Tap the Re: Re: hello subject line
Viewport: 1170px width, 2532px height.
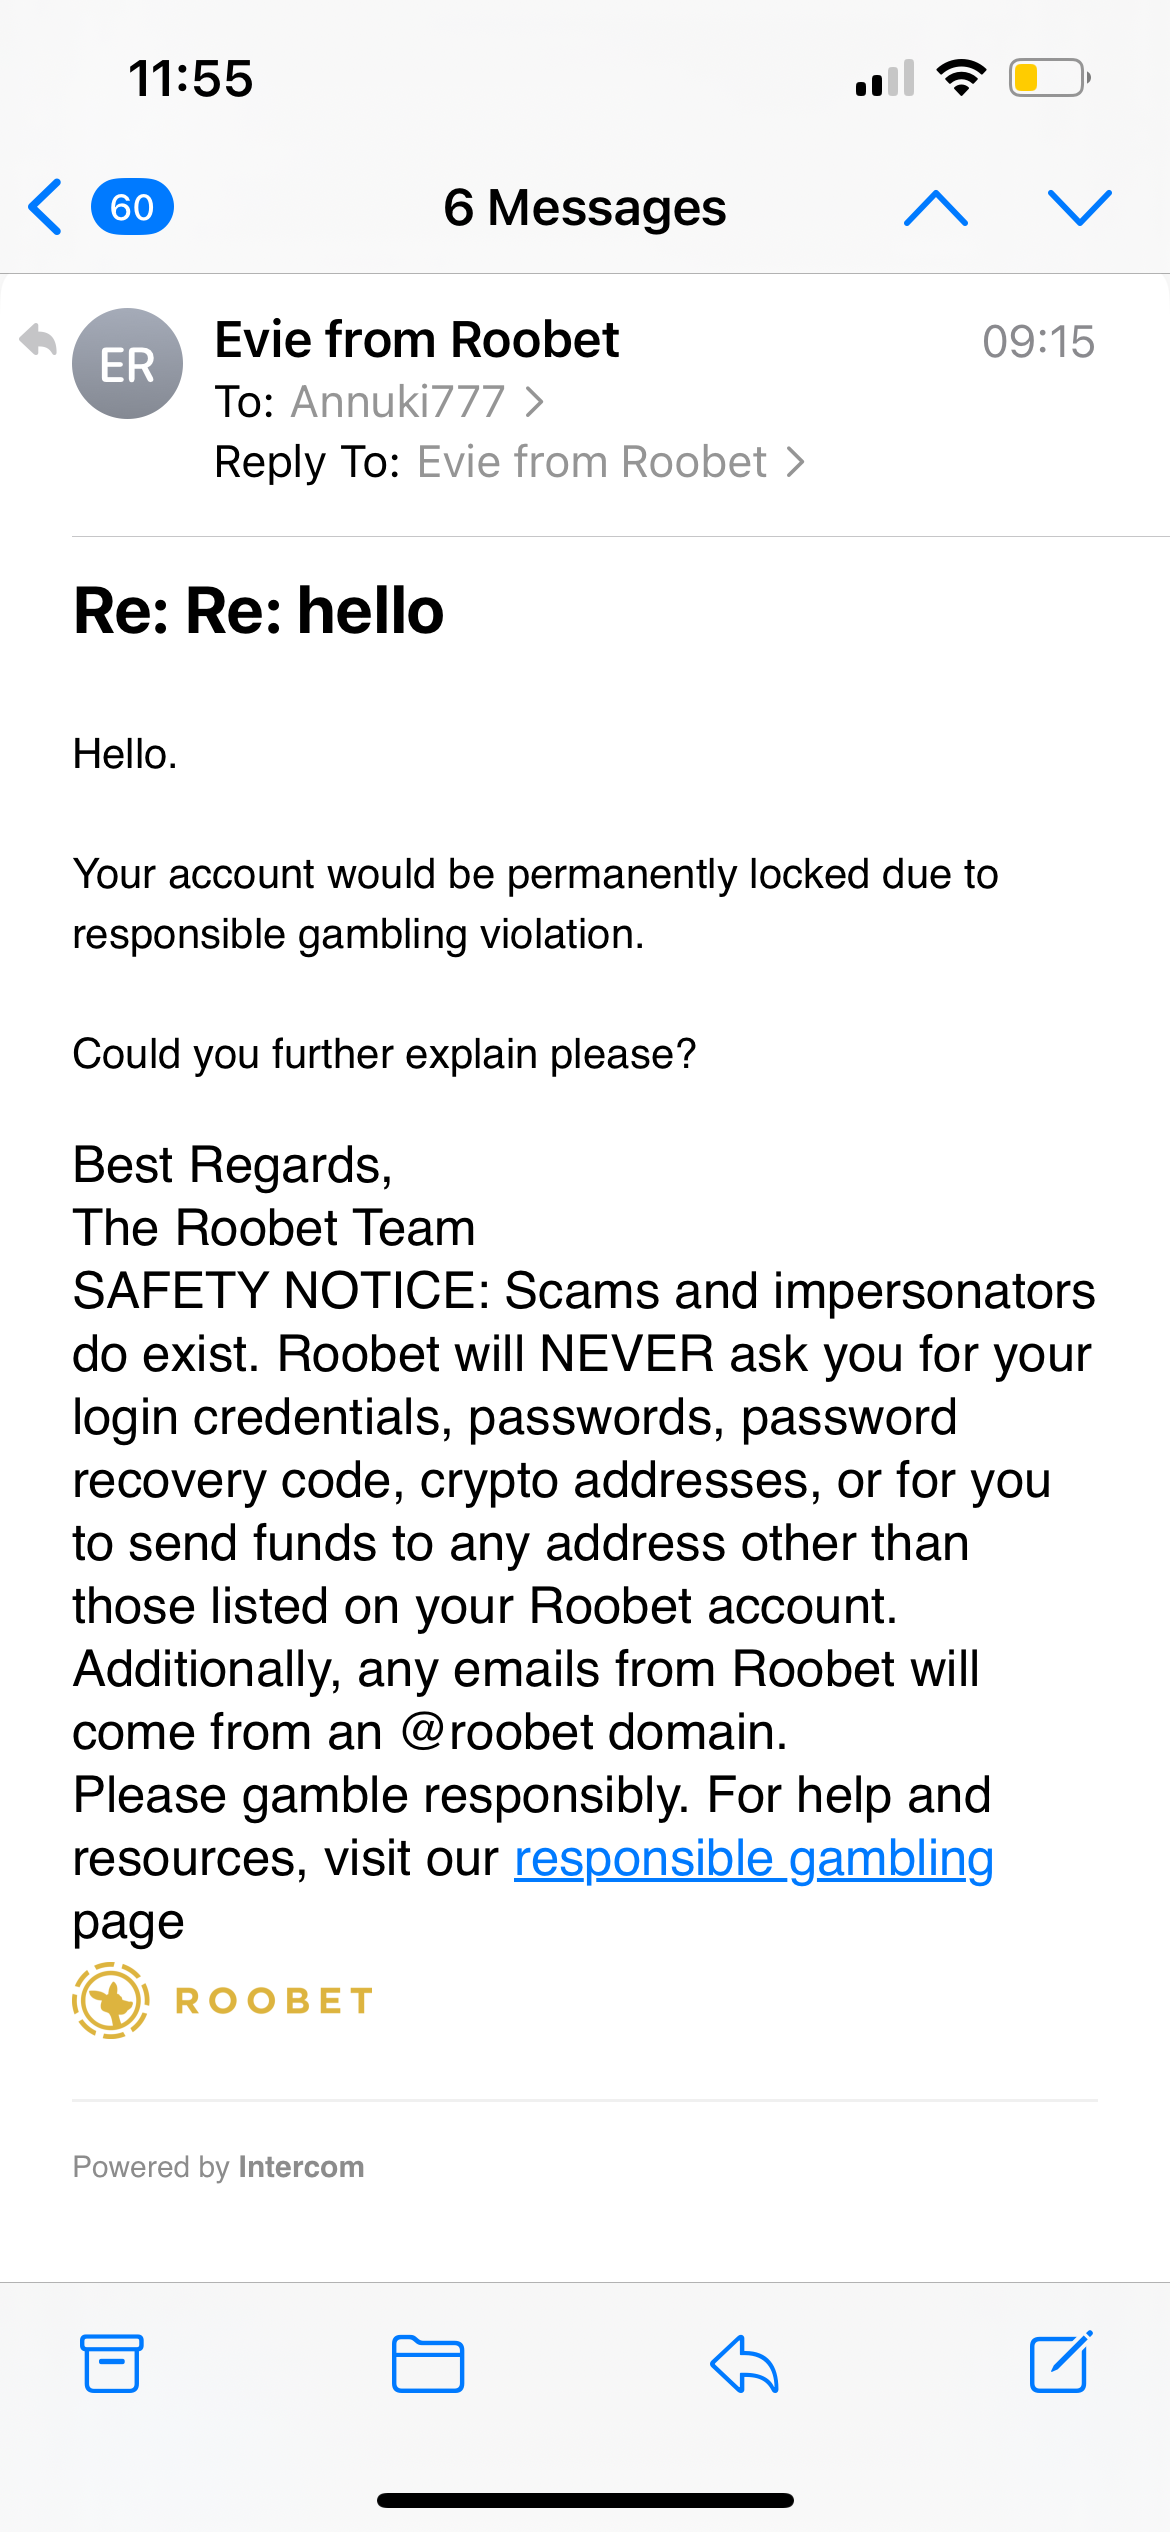(258, 610)
